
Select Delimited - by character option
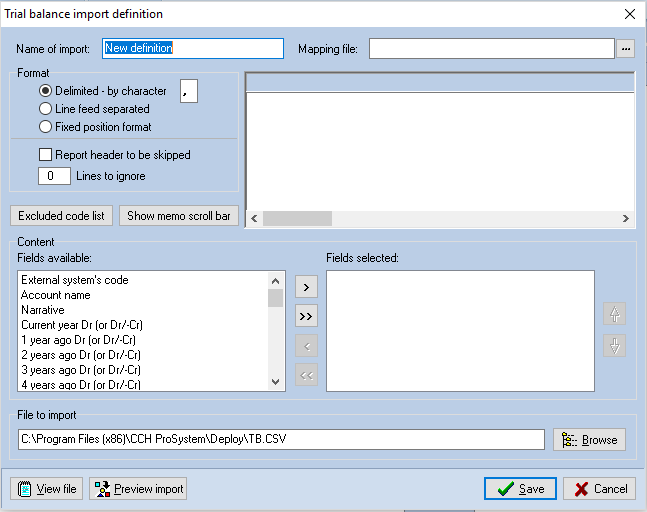[x=103, y=91]
